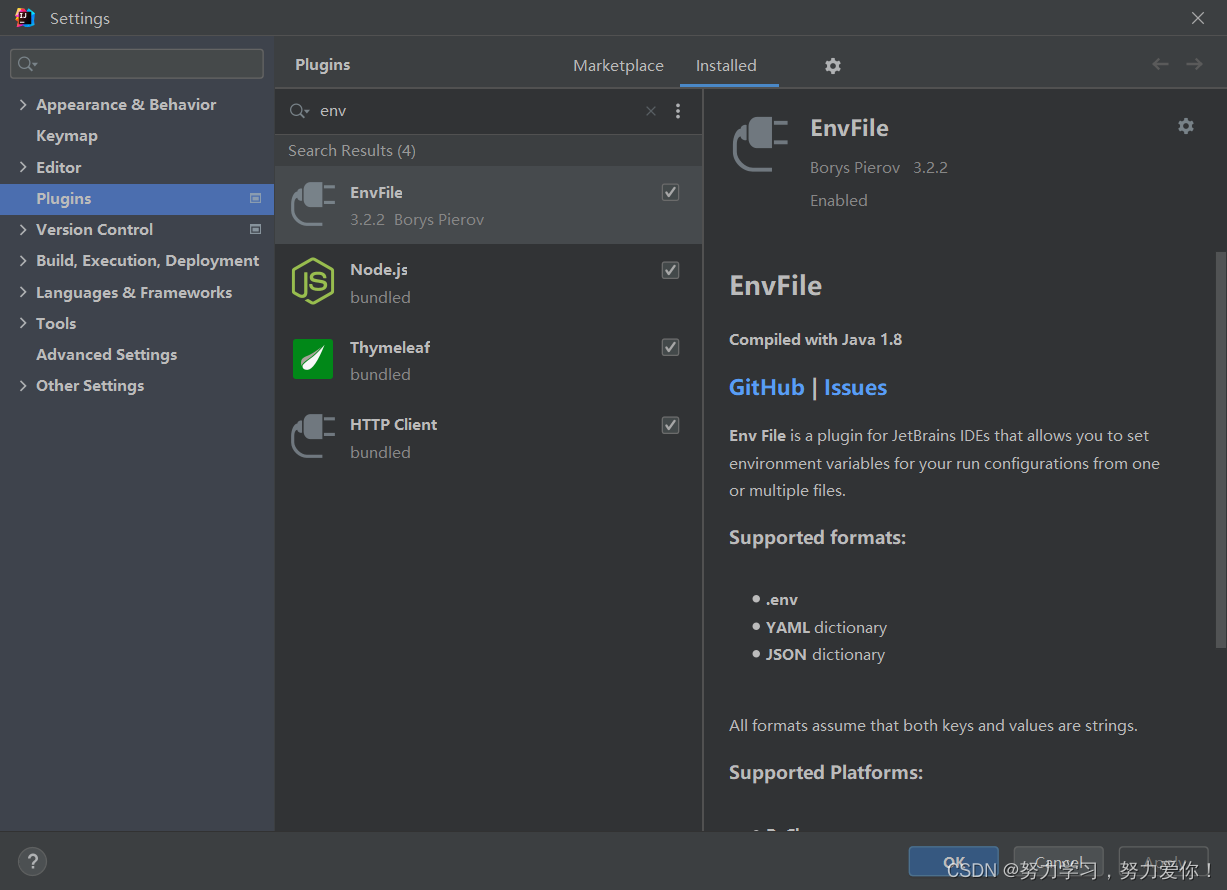Disable the Node.js plugin checkbox

(x=671, y=270)
